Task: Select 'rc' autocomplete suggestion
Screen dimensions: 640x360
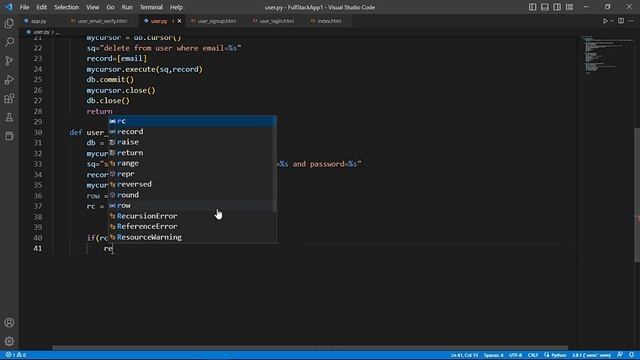Action: point(192,121)
